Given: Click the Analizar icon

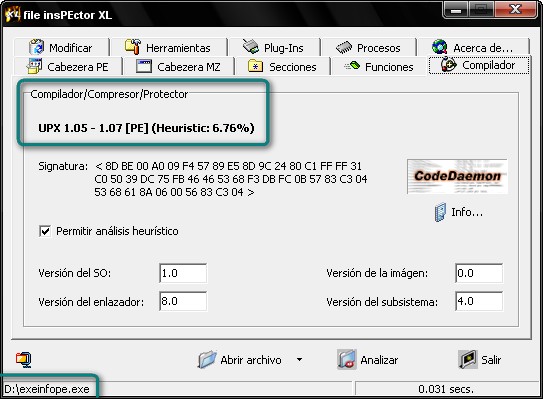Looking at the screenshot, I should click(347, 360).
